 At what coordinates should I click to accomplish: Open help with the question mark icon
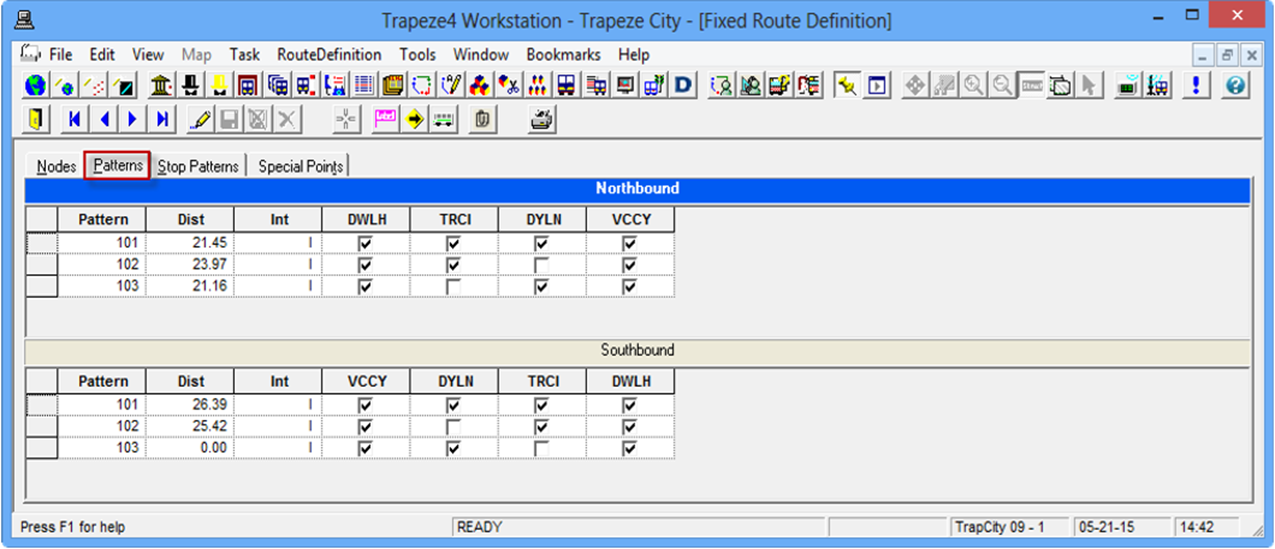point(1235,86)
